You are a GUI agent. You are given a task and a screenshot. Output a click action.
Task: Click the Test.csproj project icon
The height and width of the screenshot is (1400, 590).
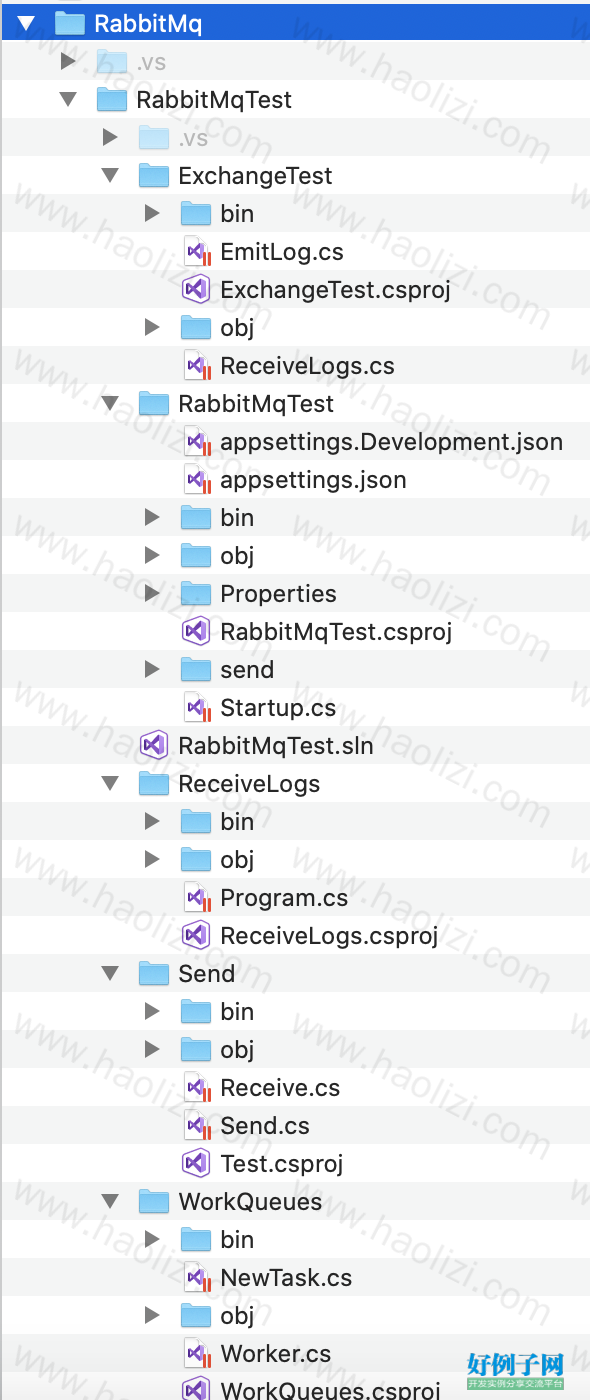[196, 1164]
